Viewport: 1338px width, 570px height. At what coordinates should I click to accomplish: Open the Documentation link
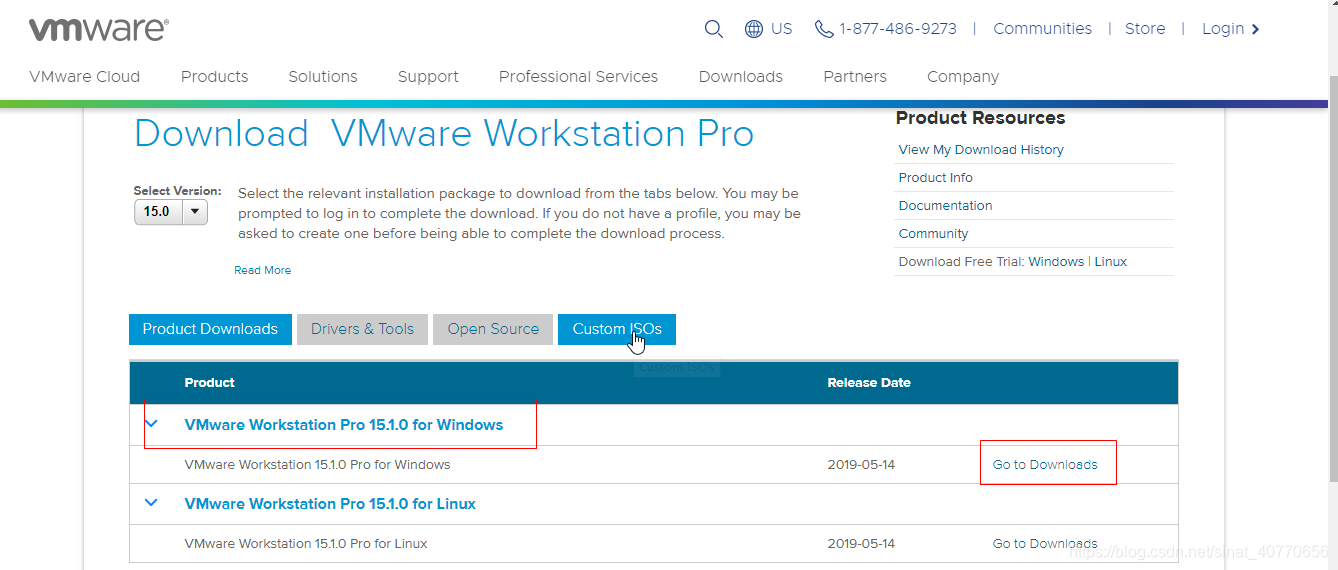pos(946,206)
